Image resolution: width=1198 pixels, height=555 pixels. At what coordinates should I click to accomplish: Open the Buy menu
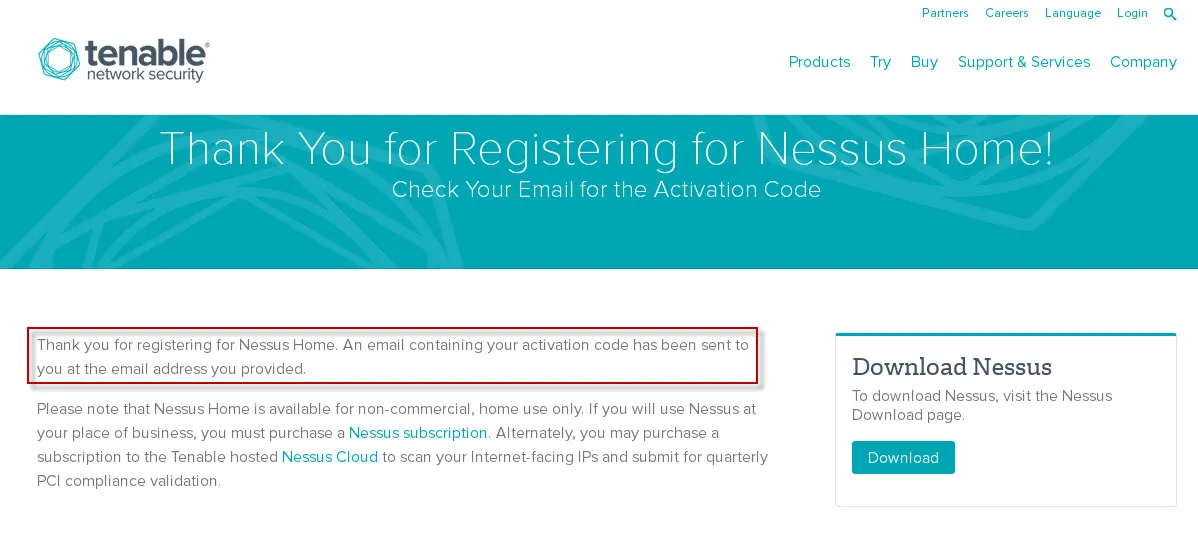tap(924, 62)
